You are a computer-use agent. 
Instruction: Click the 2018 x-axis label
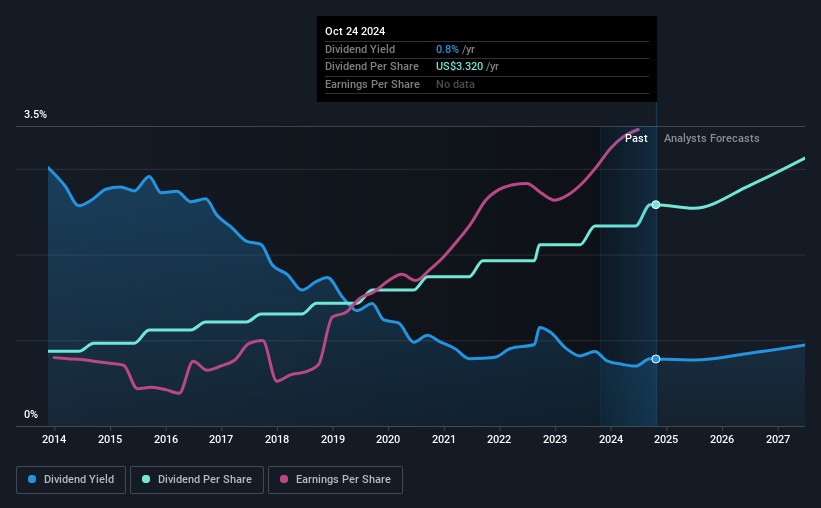pyautogui.click(x=277, y=439)
